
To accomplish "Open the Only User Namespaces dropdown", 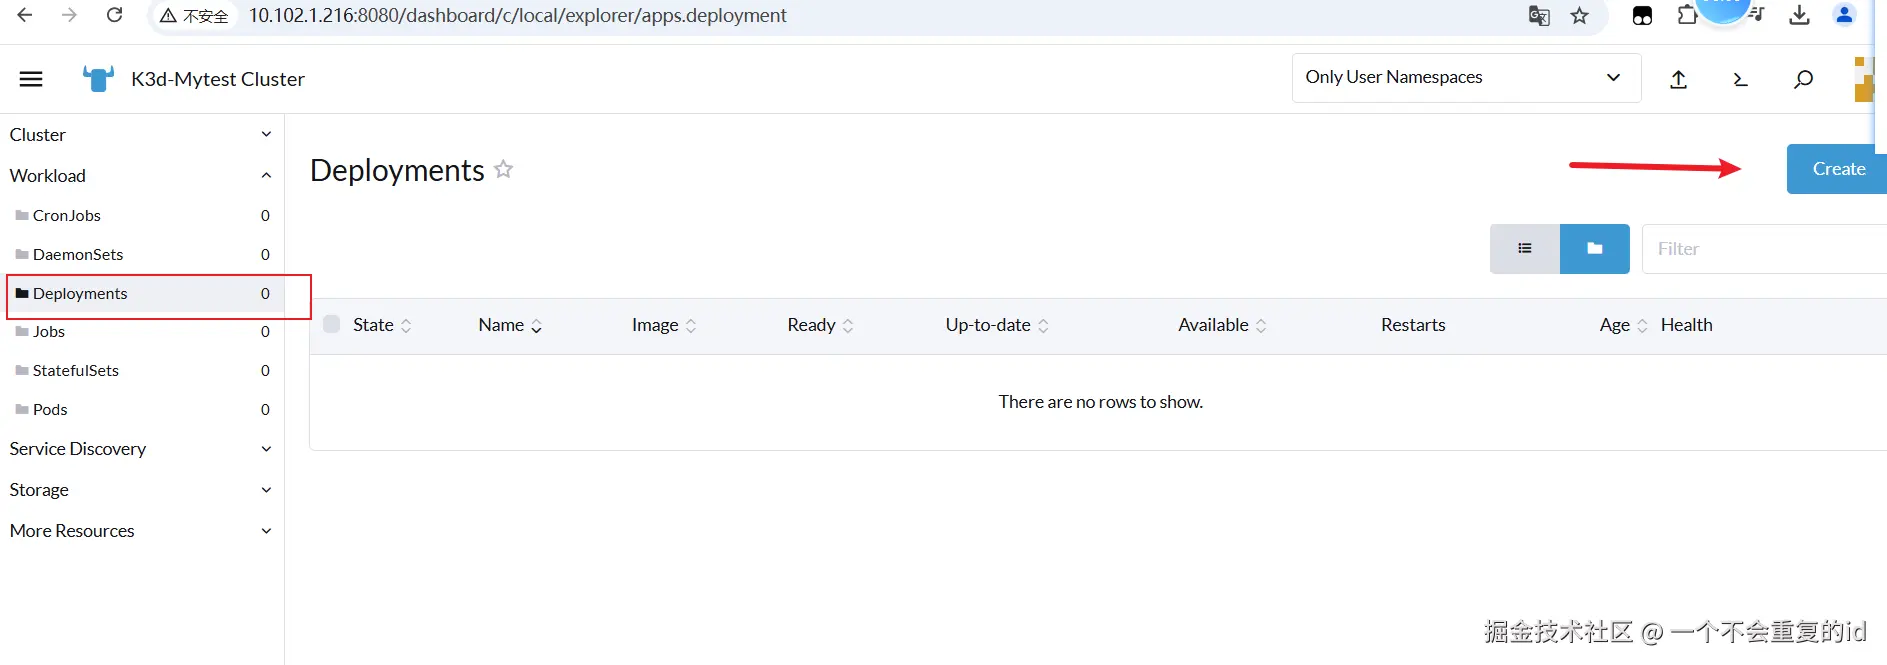I will 1466,78.
